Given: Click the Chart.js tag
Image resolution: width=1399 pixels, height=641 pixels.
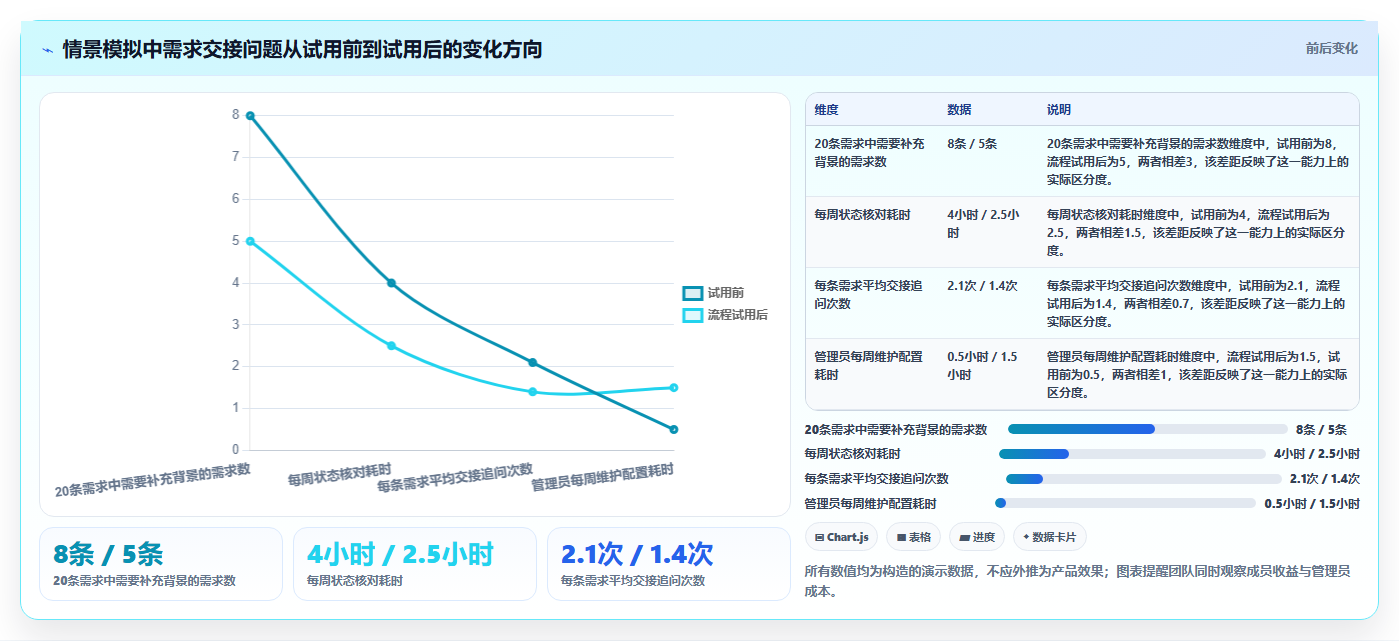Looking at the screenshot, I should [840, 537].
